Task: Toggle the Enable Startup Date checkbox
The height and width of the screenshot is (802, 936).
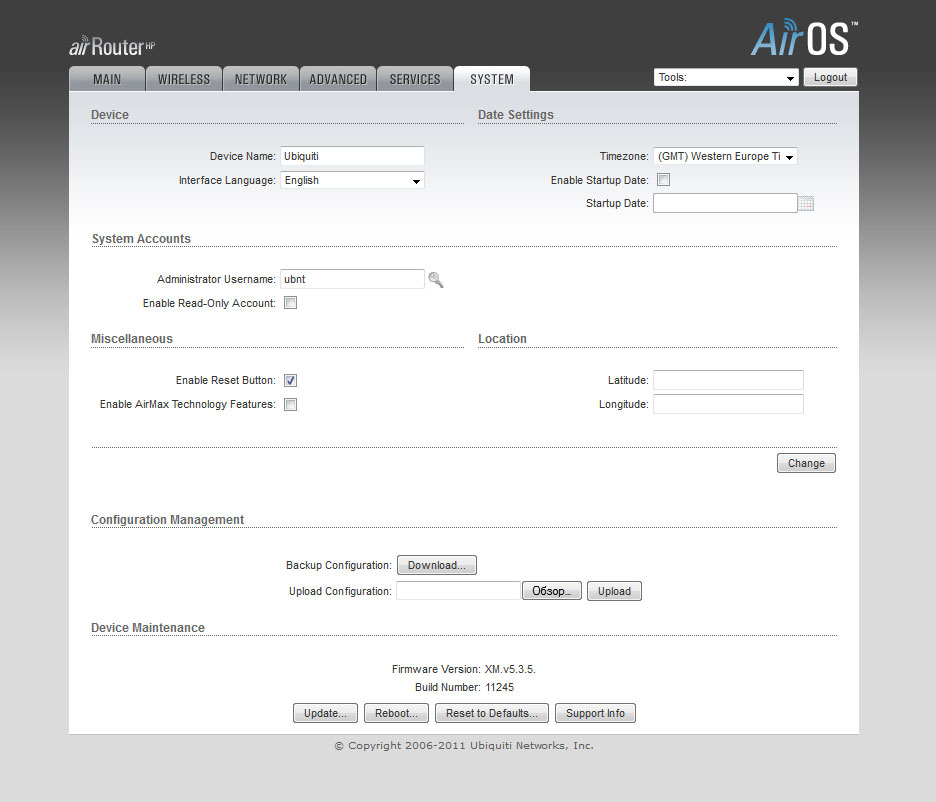Action: tap(663, 180)
